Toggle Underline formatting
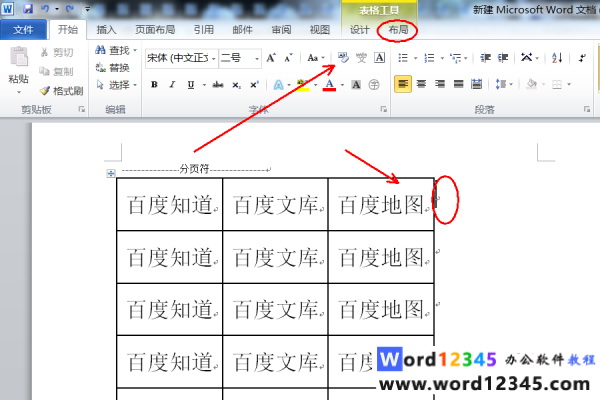The image size is (600, 400). pos(191,85)
